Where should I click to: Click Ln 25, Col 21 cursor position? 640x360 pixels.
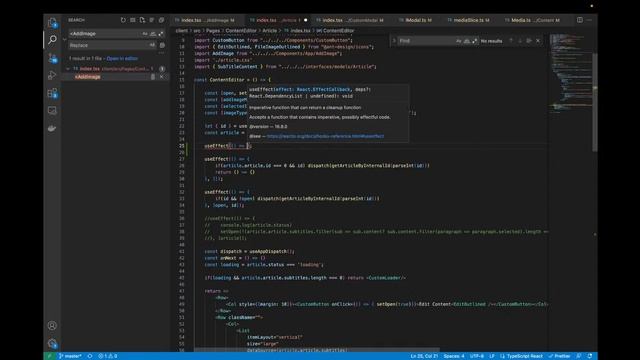[x=424, y=356]
